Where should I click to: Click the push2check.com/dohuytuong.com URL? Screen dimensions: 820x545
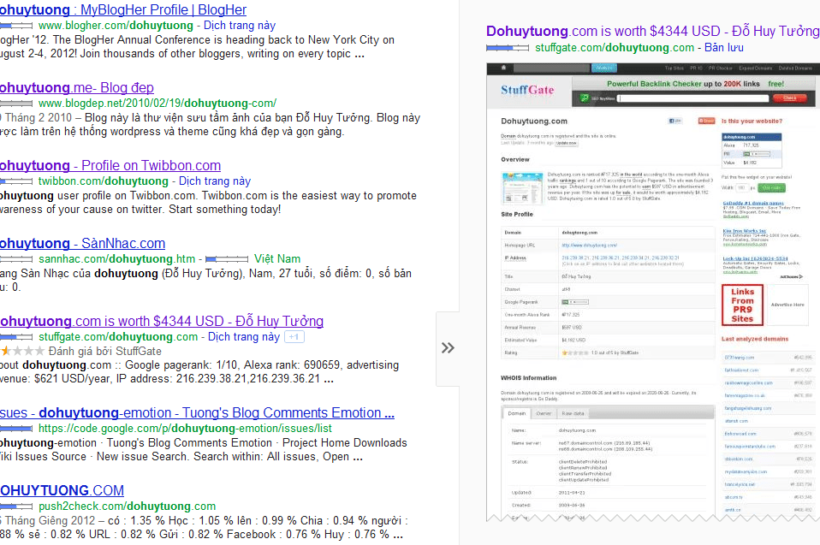(x=127, y=506)
